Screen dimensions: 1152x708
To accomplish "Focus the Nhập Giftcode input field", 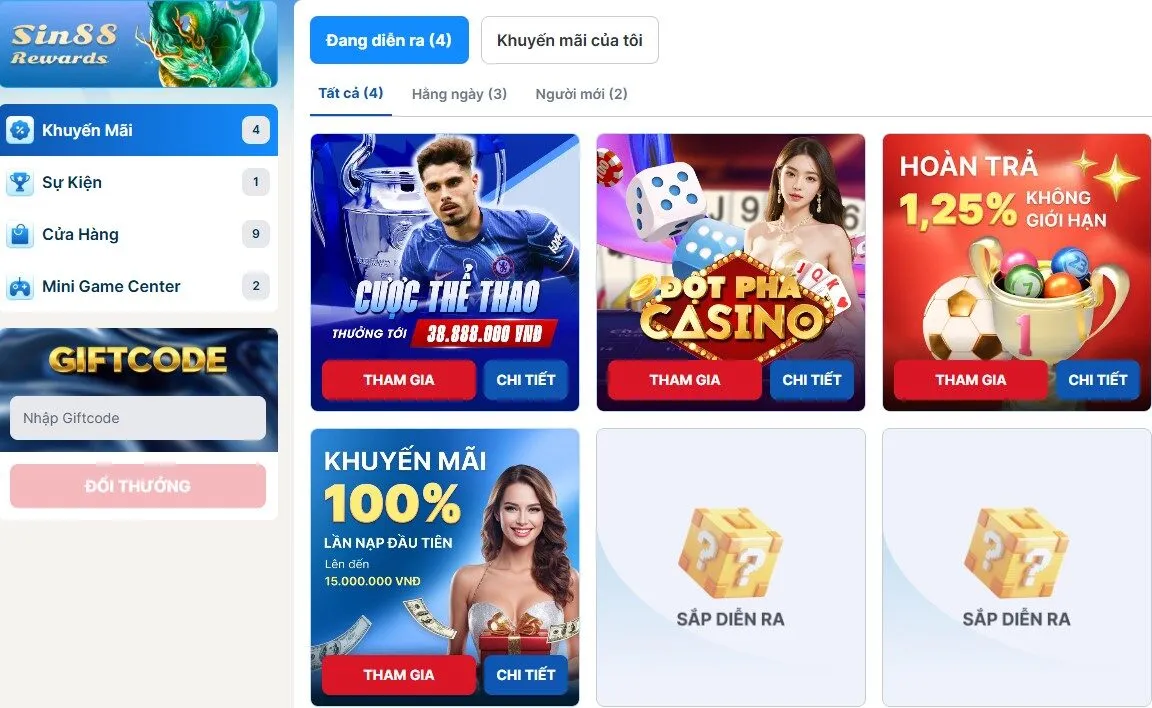I will pos(137,418).
